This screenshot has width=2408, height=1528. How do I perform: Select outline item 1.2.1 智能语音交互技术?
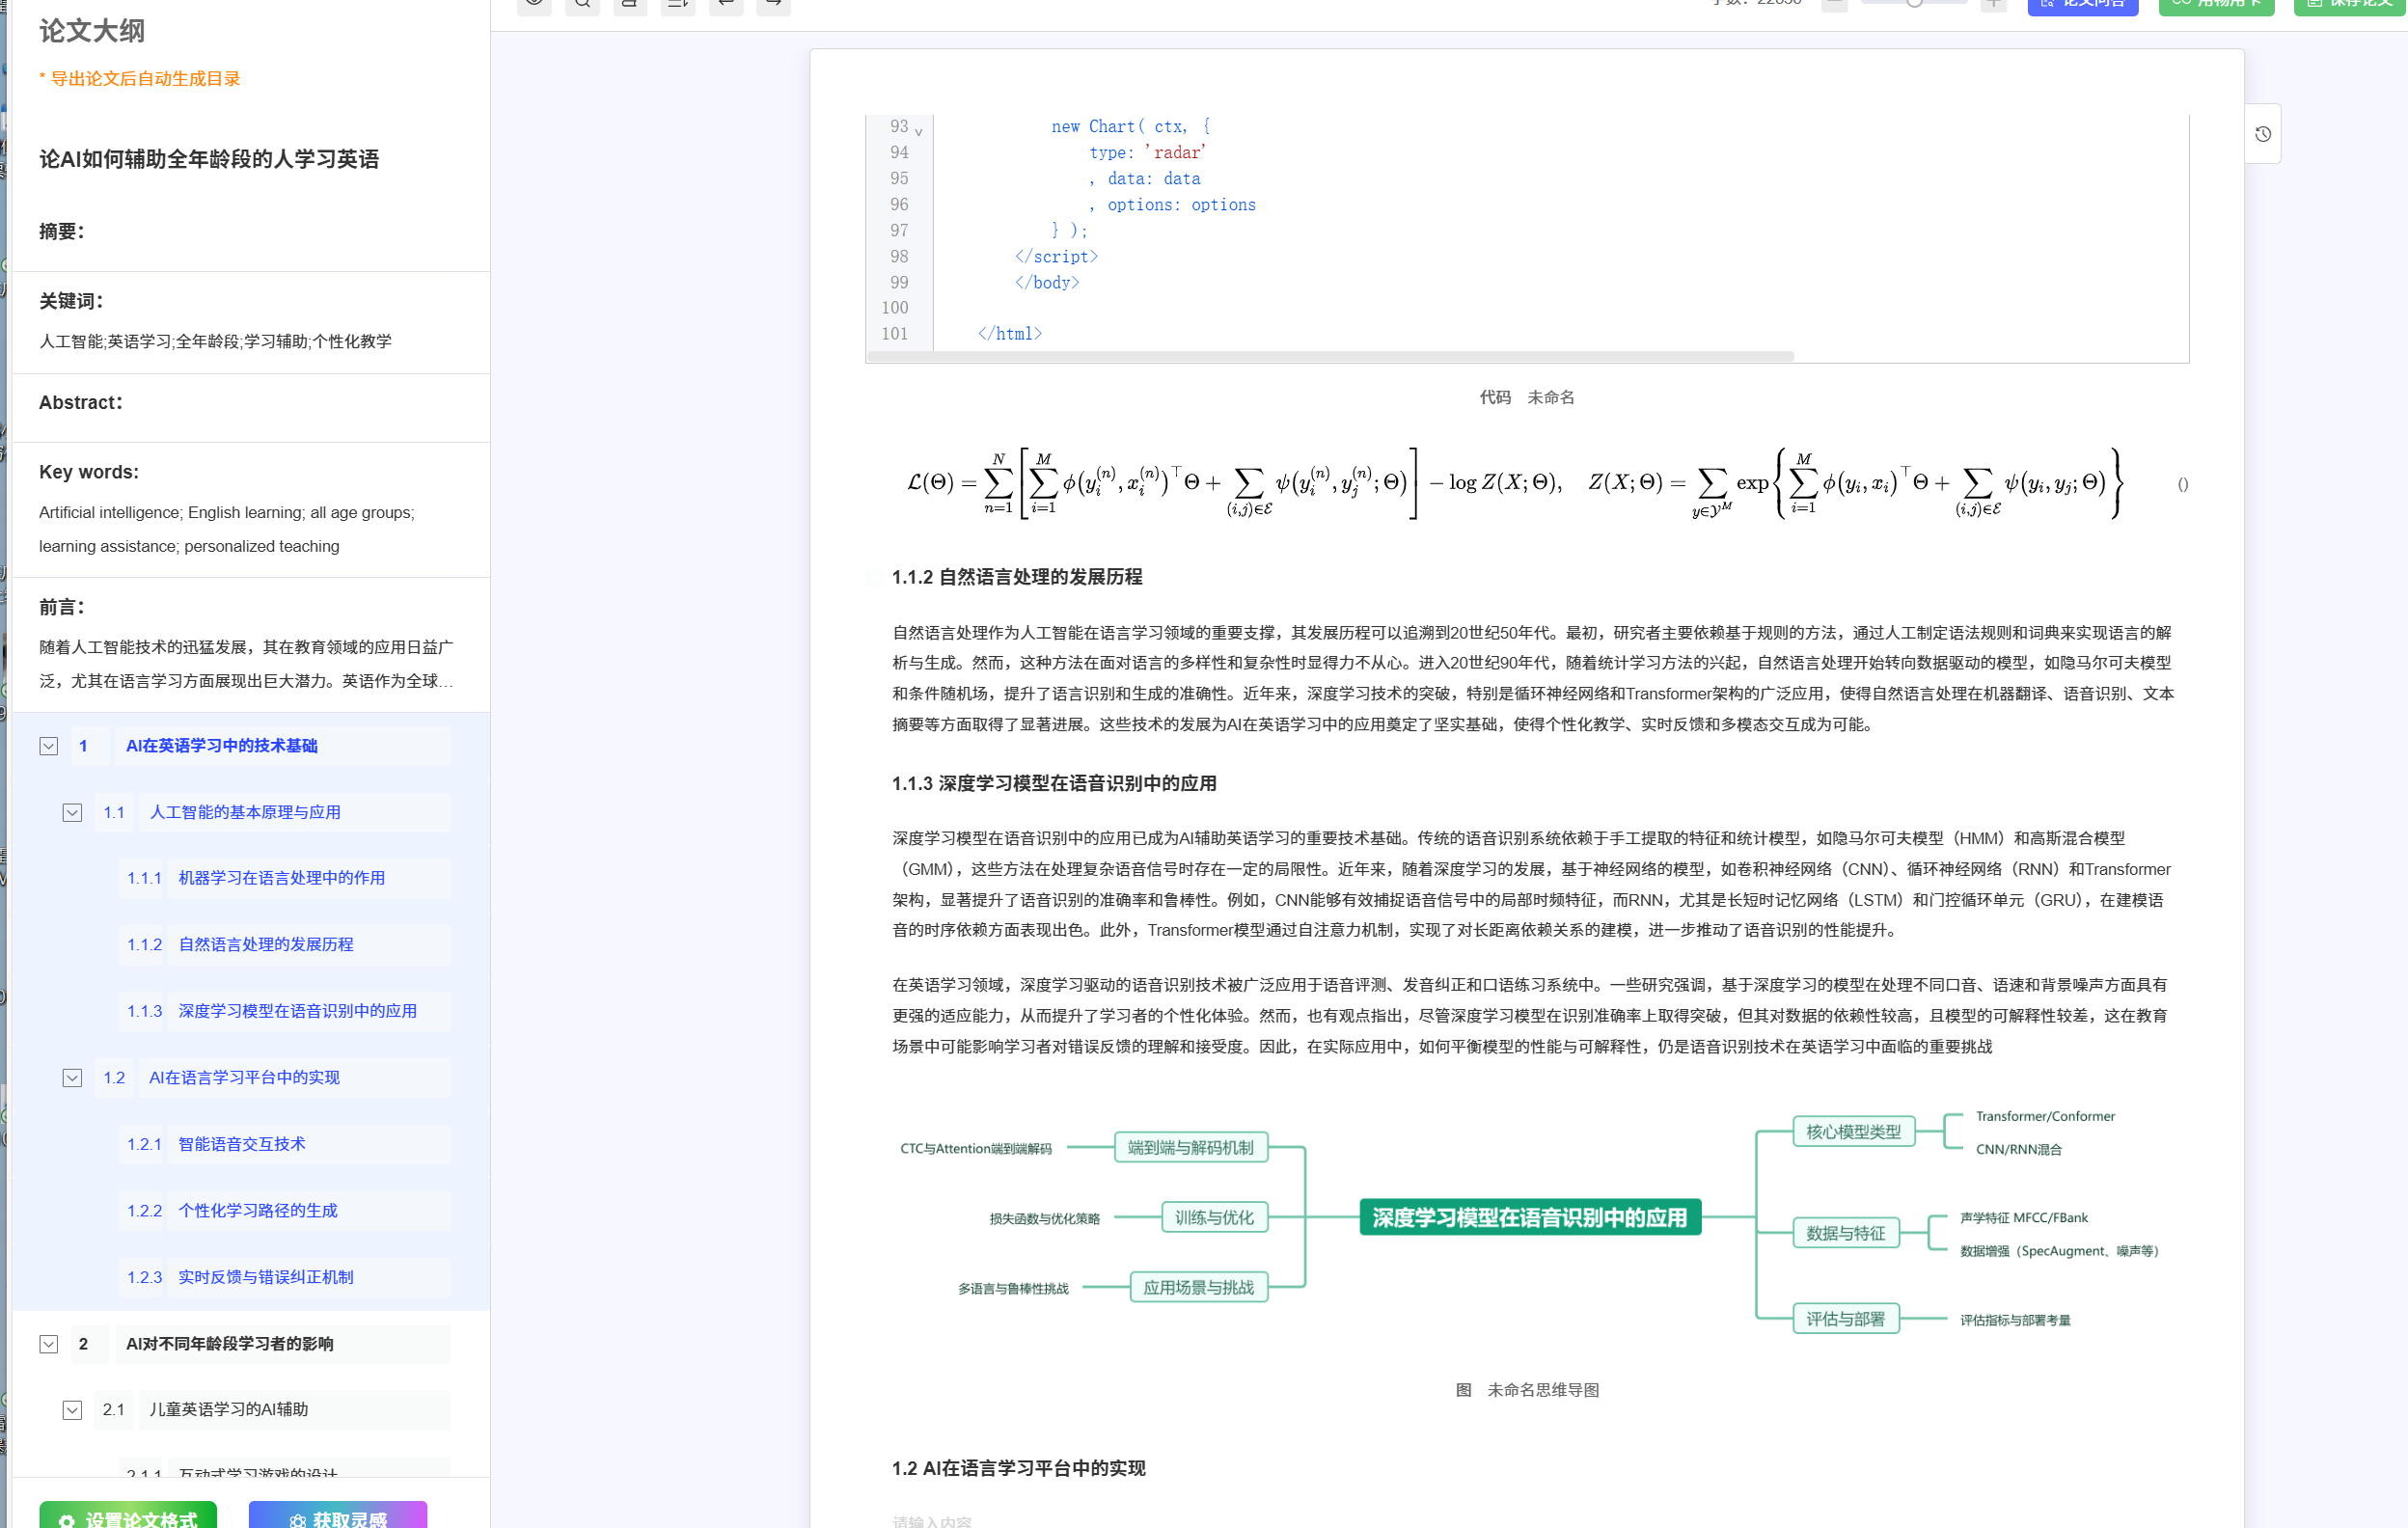point(241,1143)
